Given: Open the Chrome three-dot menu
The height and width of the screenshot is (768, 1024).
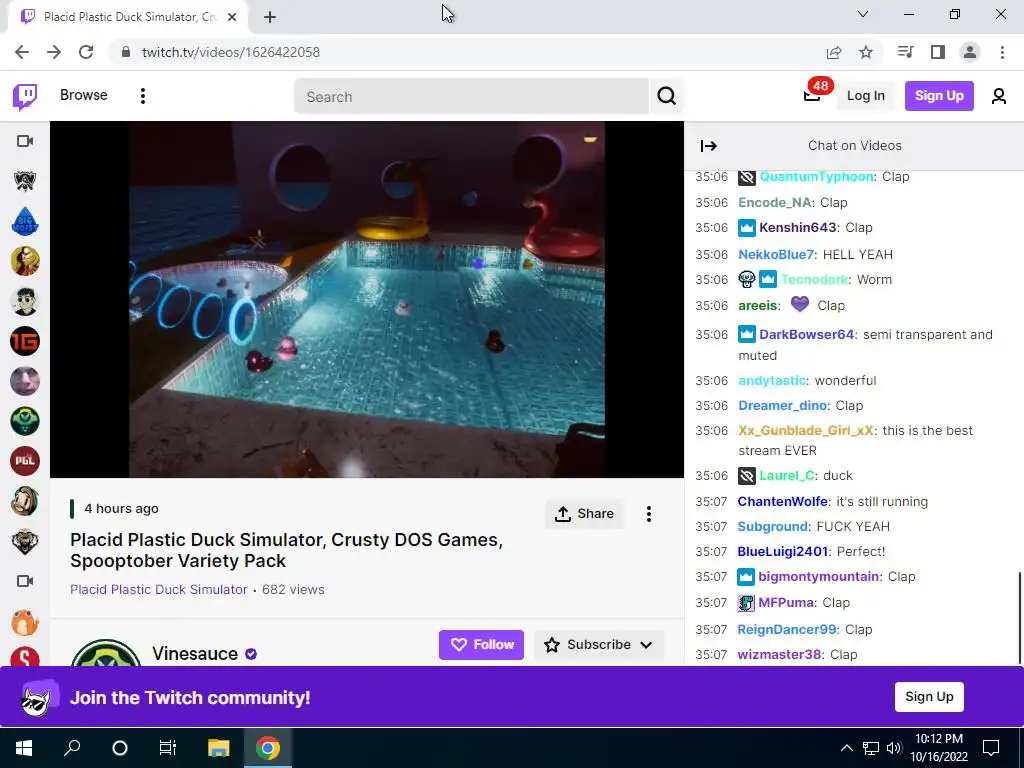Looking at the screenshot, I should pos(1002,52).
